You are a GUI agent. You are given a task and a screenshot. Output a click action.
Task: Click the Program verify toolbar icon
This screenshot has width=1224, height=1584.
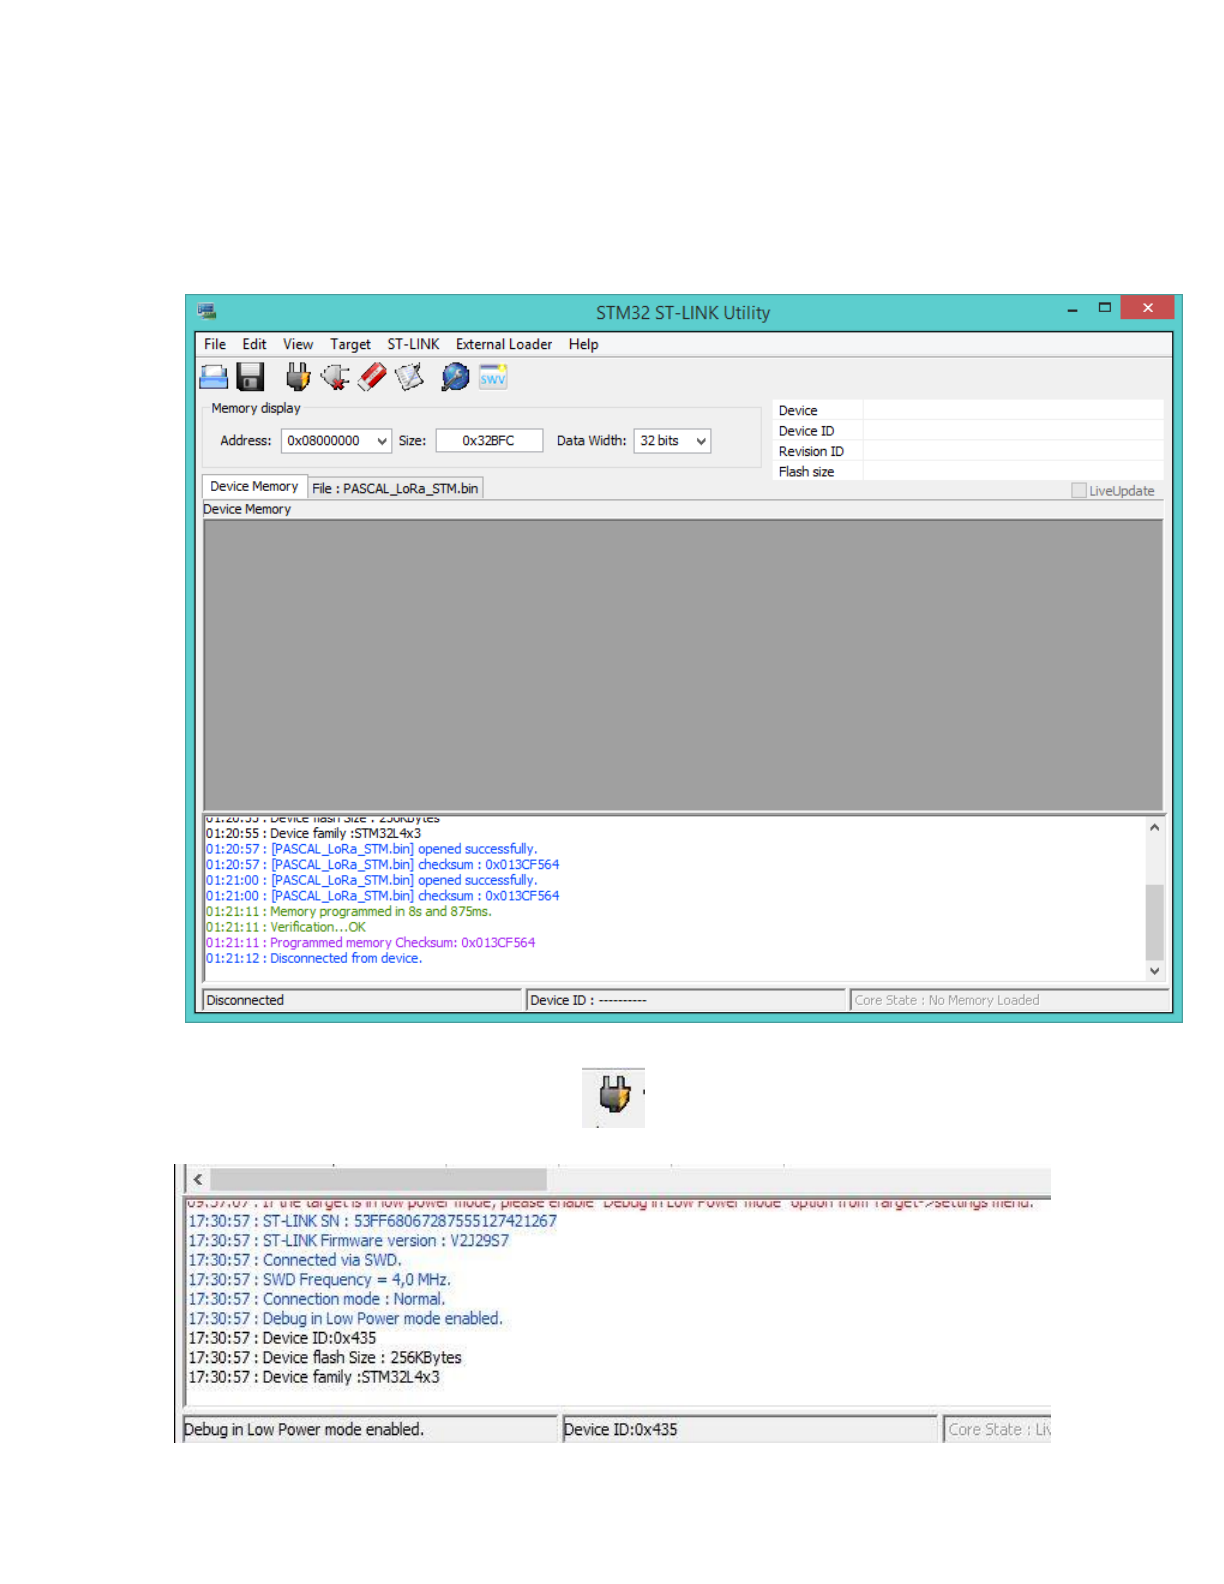click(x=409, y=377)
